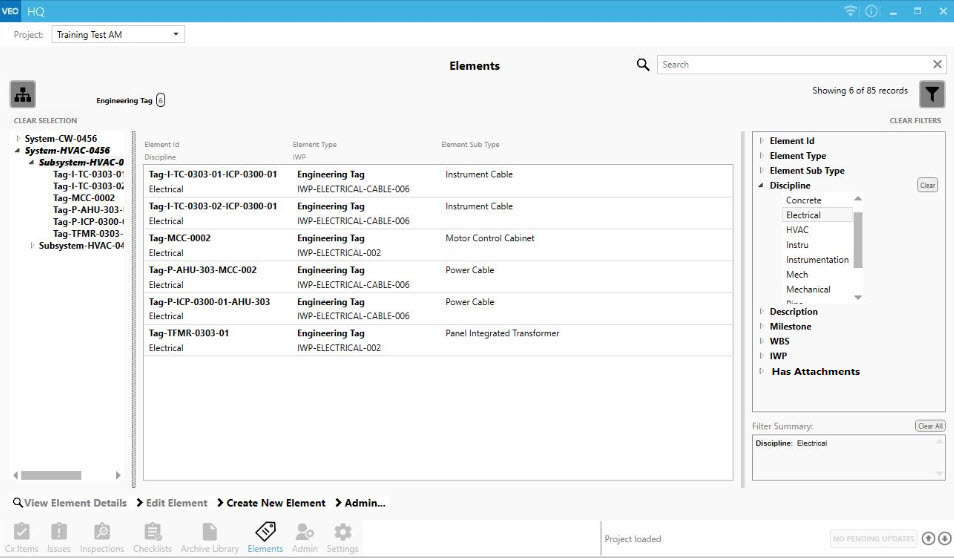Go to Inspections in bottom bar

101,537
